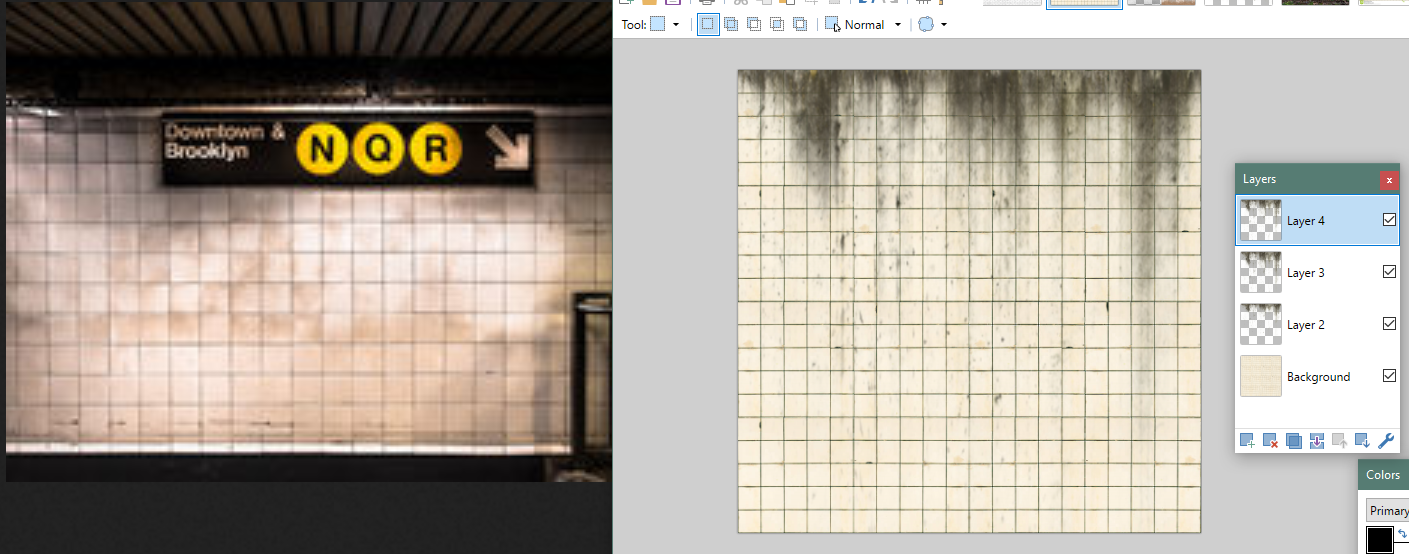Click the Background layer thumbnail

click(1261, 376)
